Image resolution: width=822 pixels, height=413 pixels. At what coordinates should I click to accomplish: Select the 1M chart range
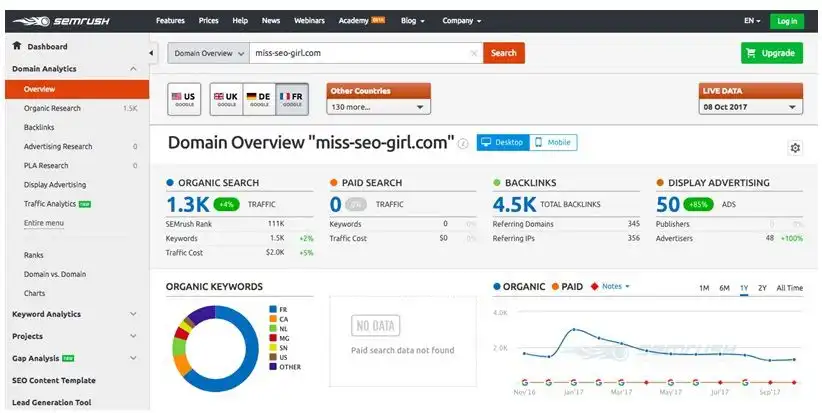click(x=704, y=288)
